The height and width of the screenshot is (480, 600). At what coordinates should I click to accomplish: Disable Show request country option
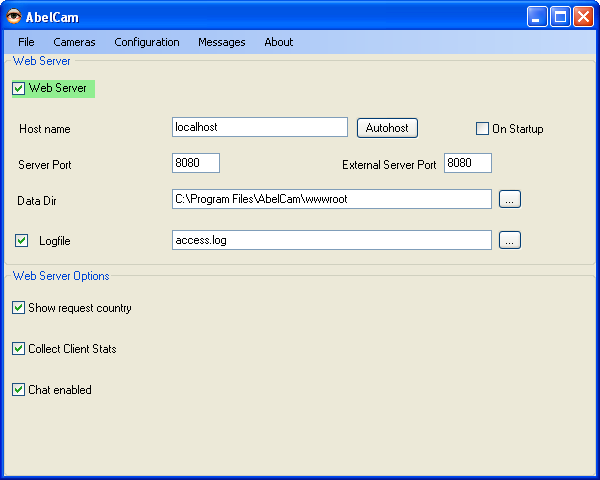tap(18, 308)
